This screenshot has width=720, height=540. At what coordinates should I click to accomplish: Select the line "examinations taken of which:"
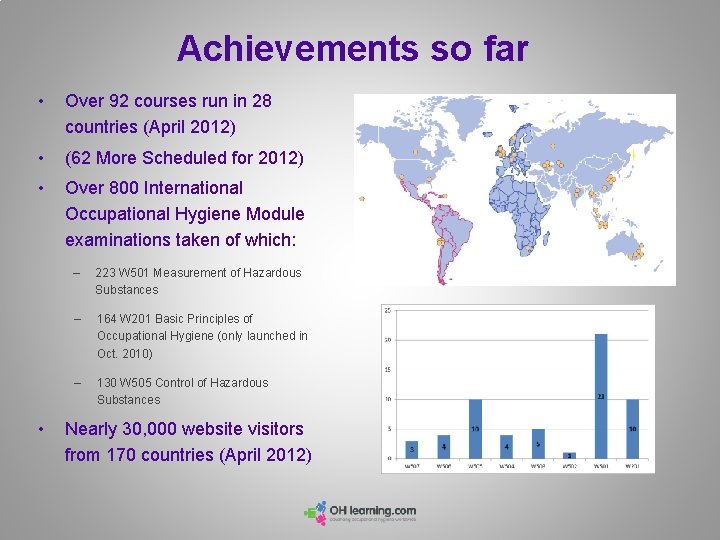point(180,240)
